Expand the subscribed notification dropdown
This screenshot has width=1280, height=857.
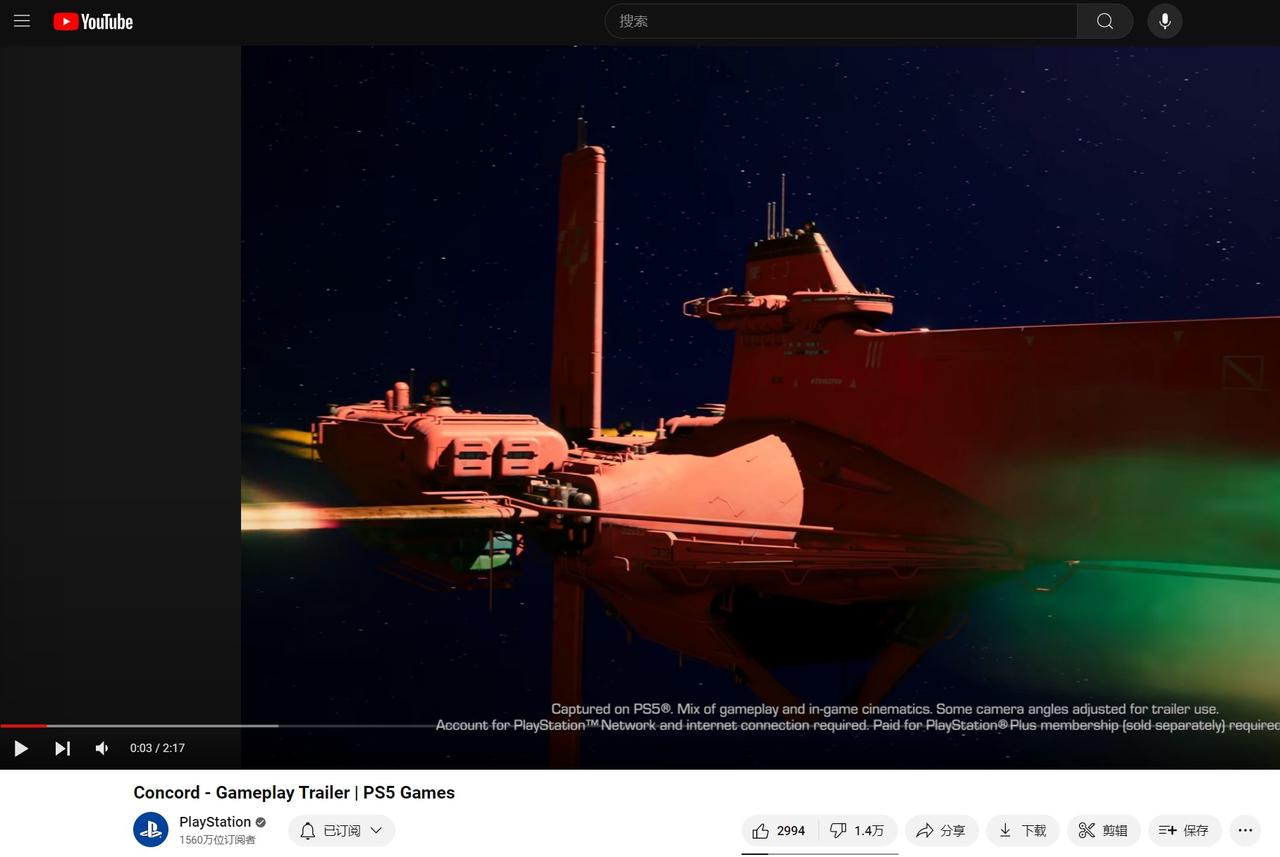click(x=342, y=831)
